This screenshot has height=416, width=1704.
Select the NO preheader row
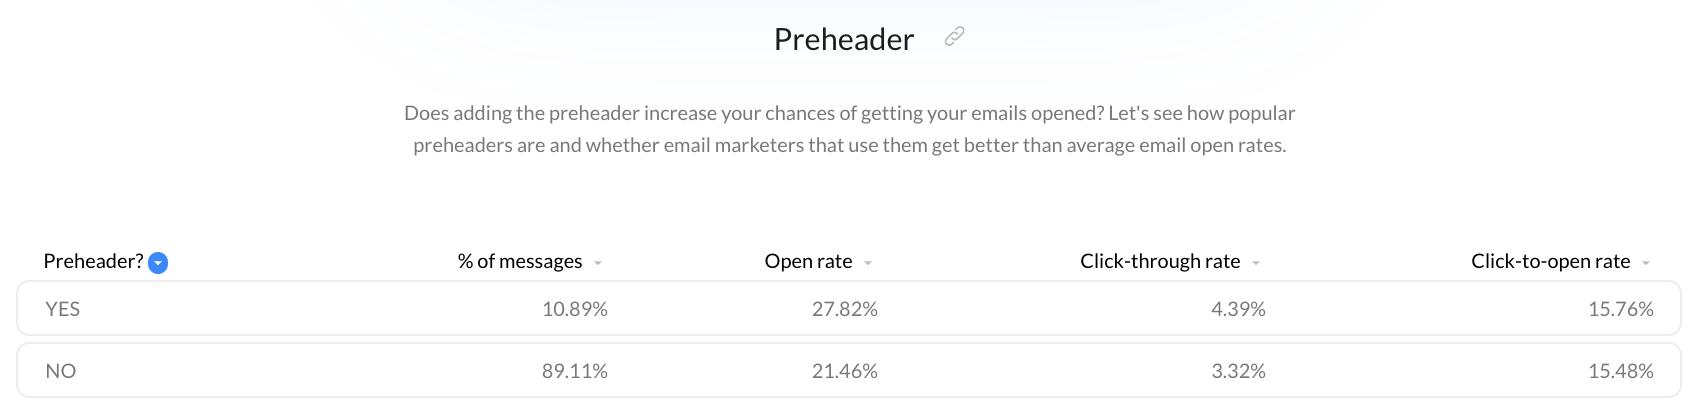tap(849, 370)
